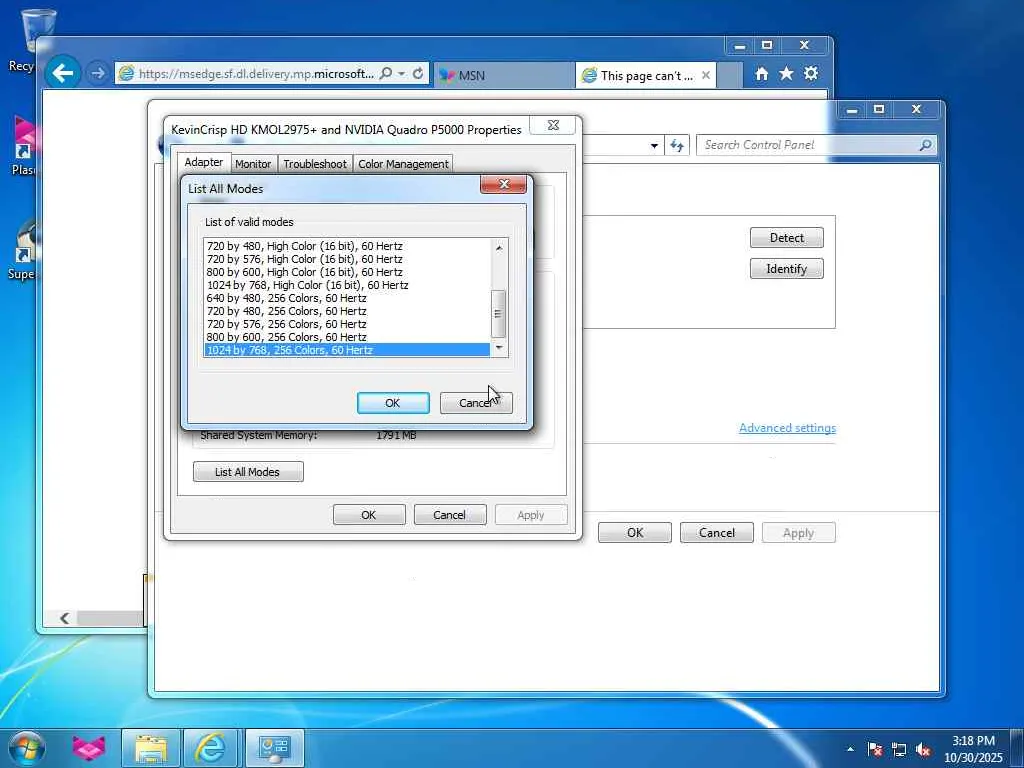Switch to the MSN tab in Internet Explorer

tap(504, 75)
